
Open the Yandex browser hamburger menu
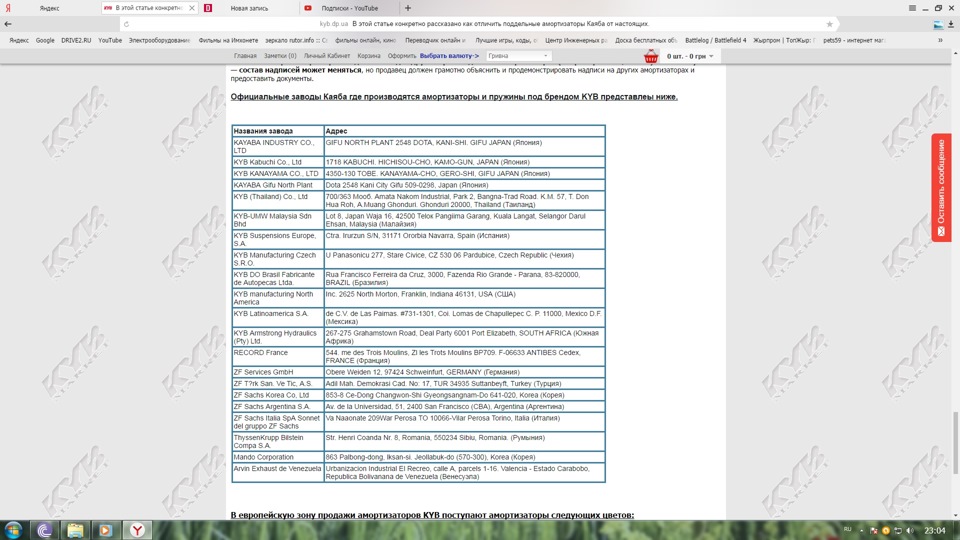[912, 8]
